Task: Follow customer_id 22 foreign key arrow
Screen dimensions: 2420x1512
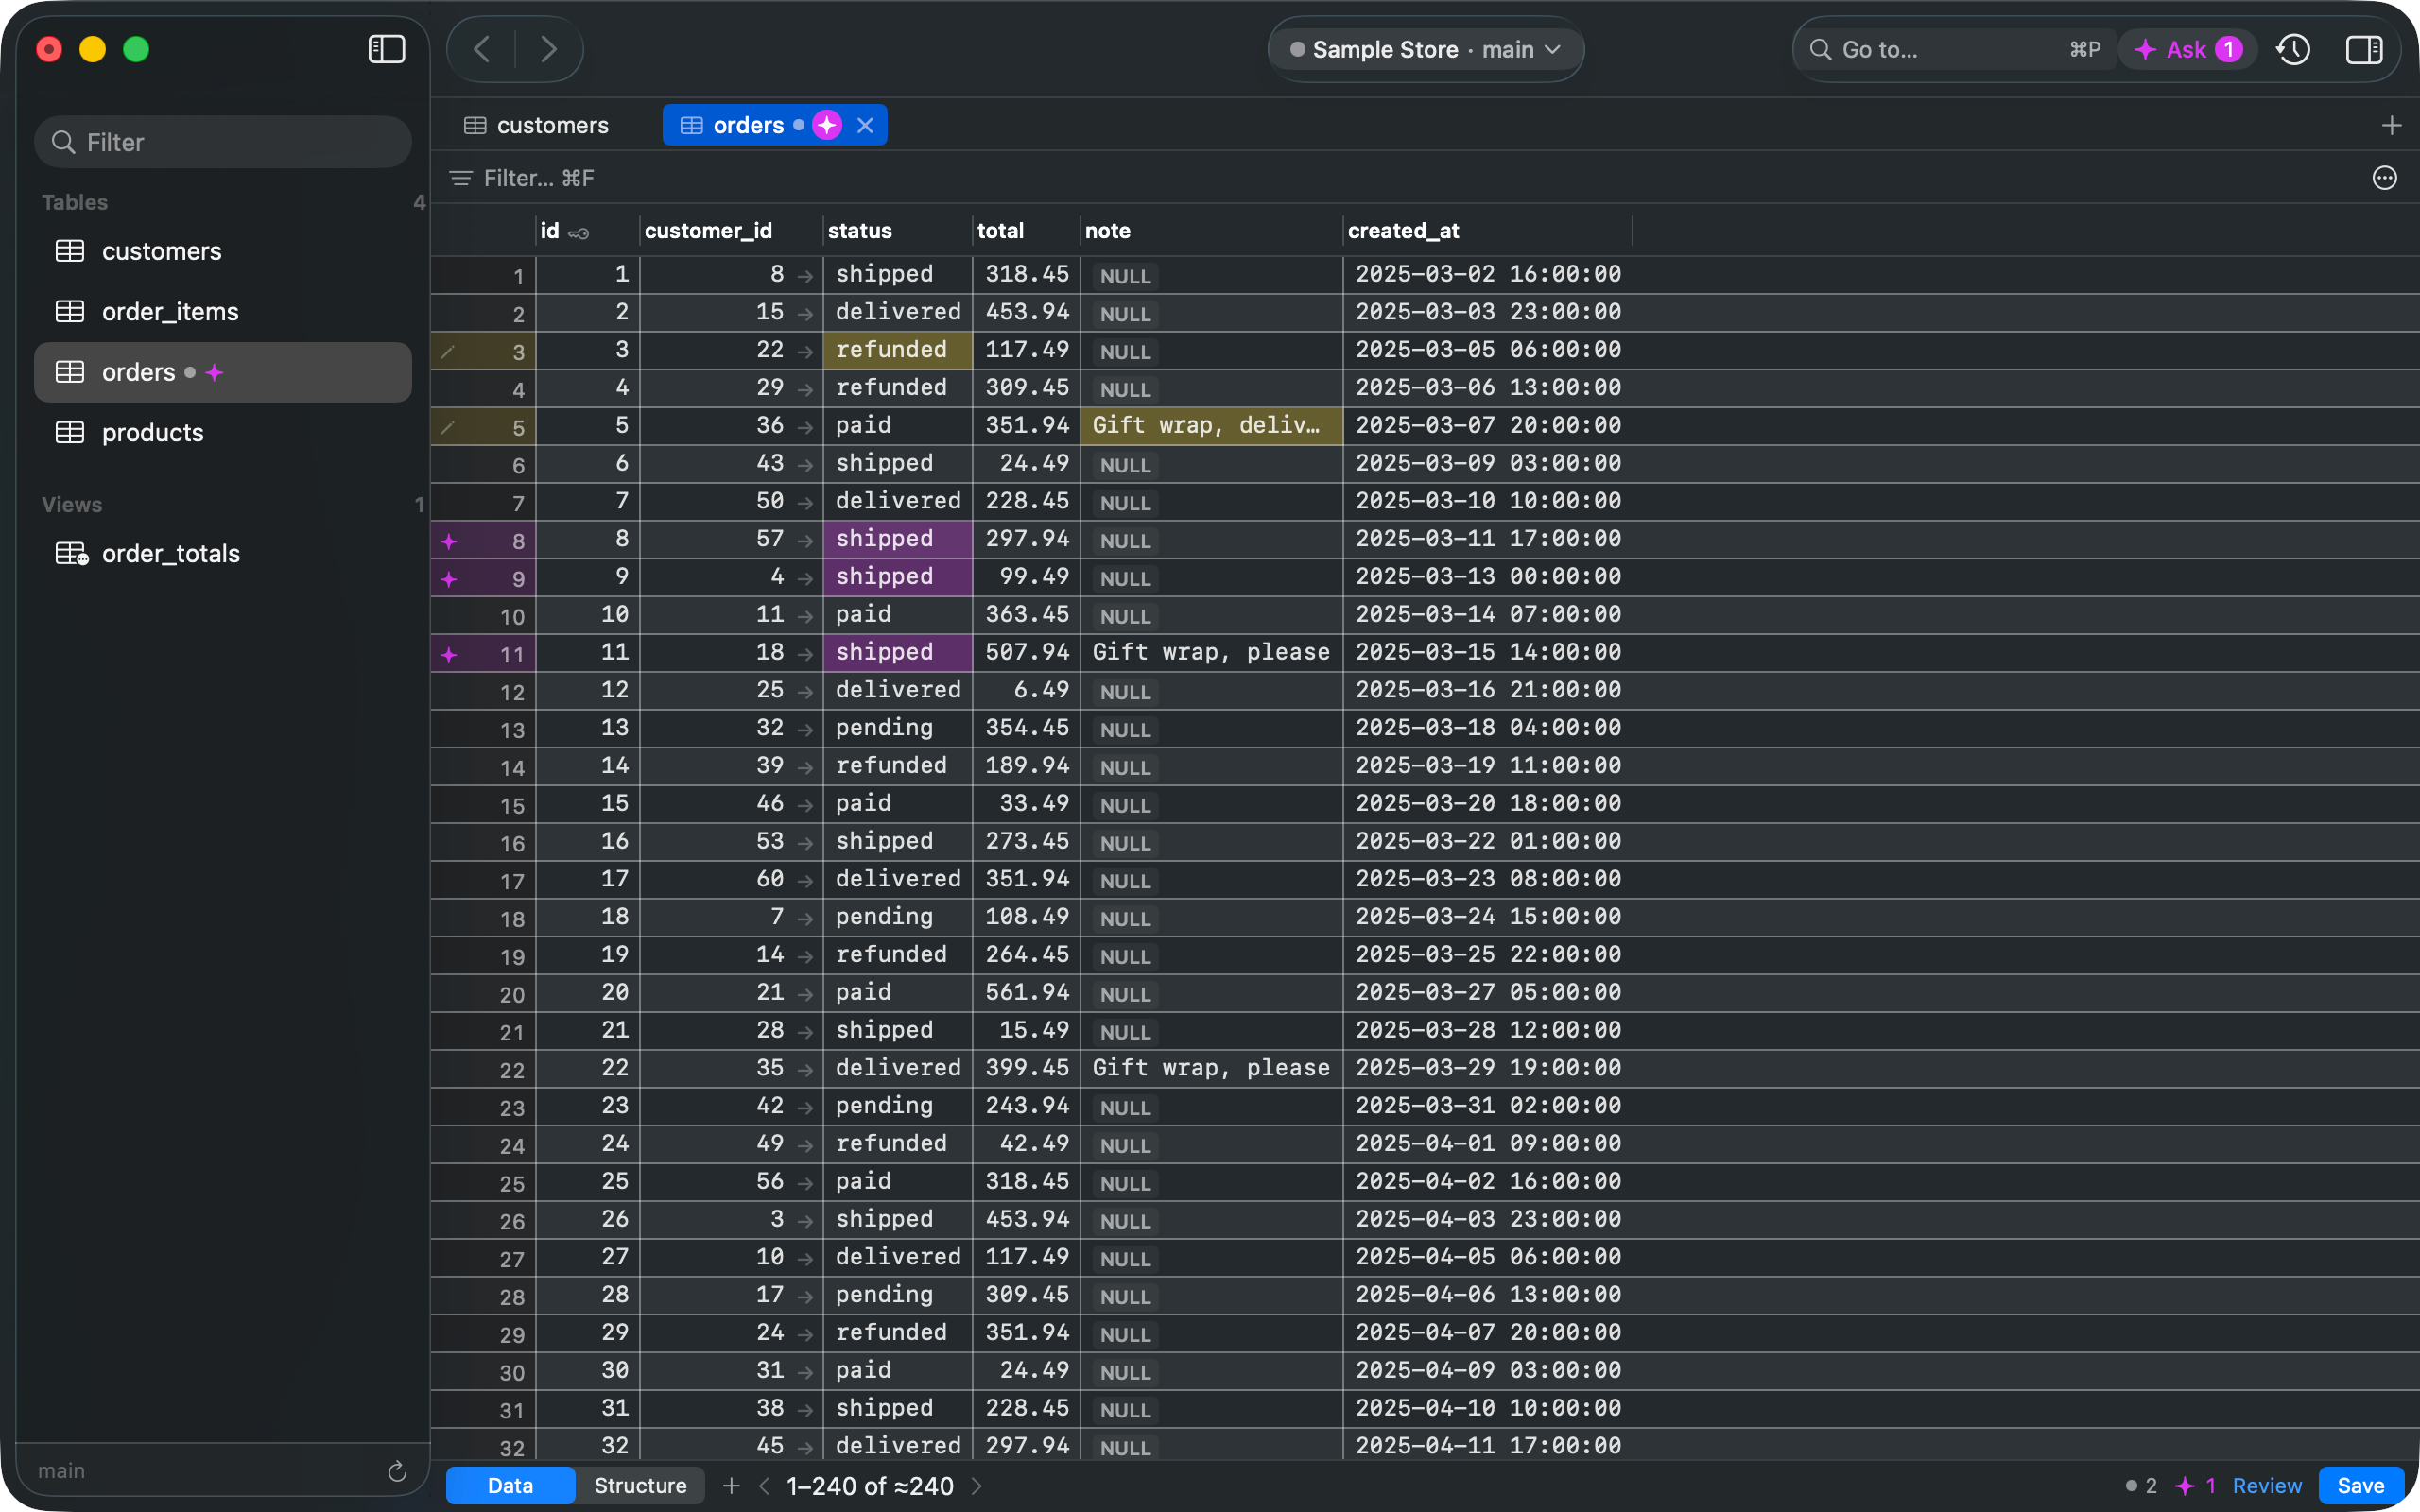Action: 805,351
